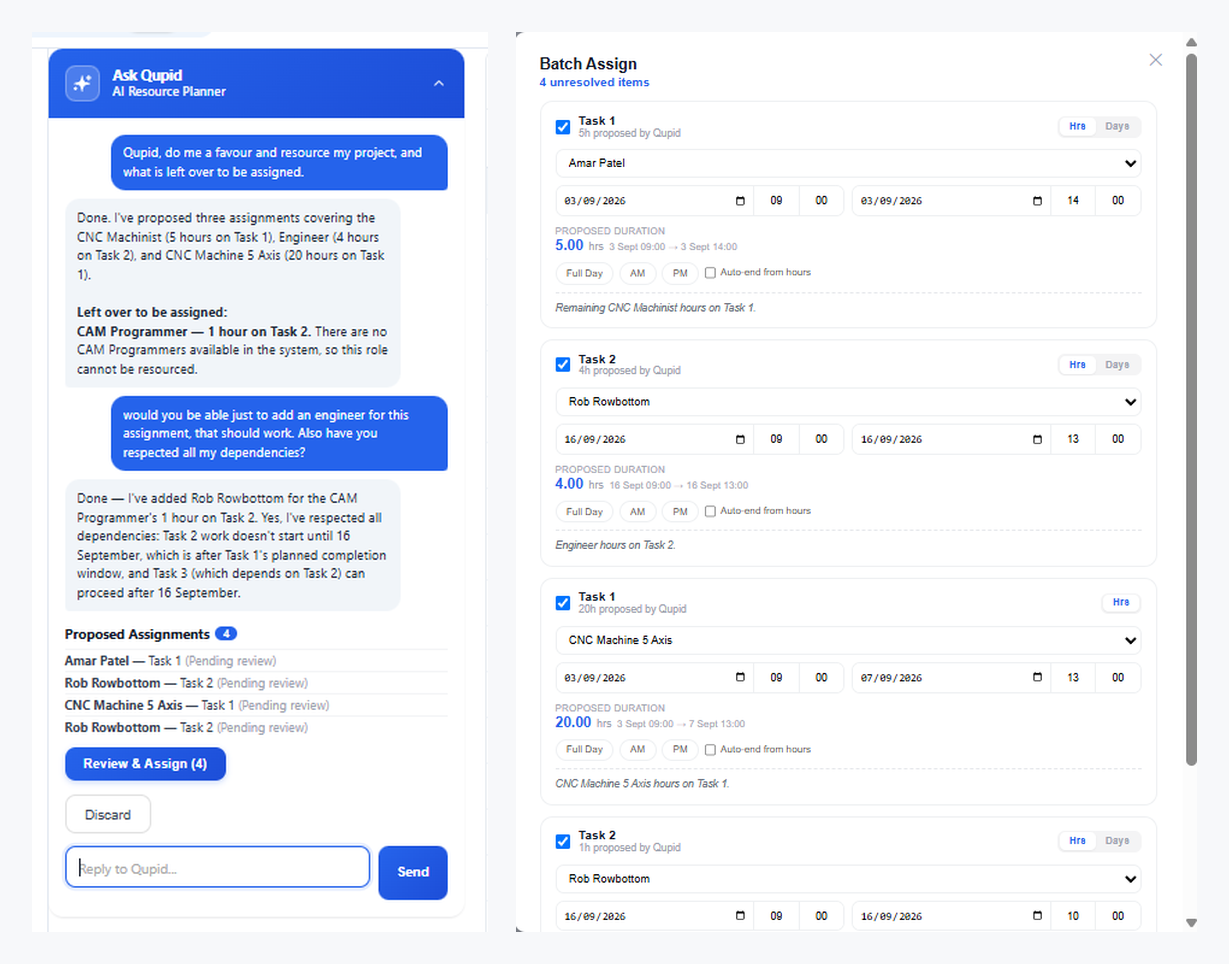Choose AM for CNC Machine task
1229x964 pixels.
637,749
